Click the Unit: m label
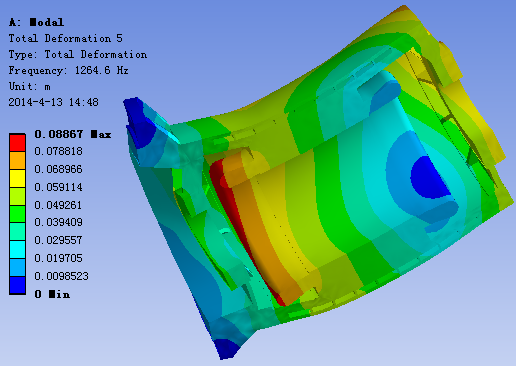Screen dimensions: 516x366 (x=30, y=86)
